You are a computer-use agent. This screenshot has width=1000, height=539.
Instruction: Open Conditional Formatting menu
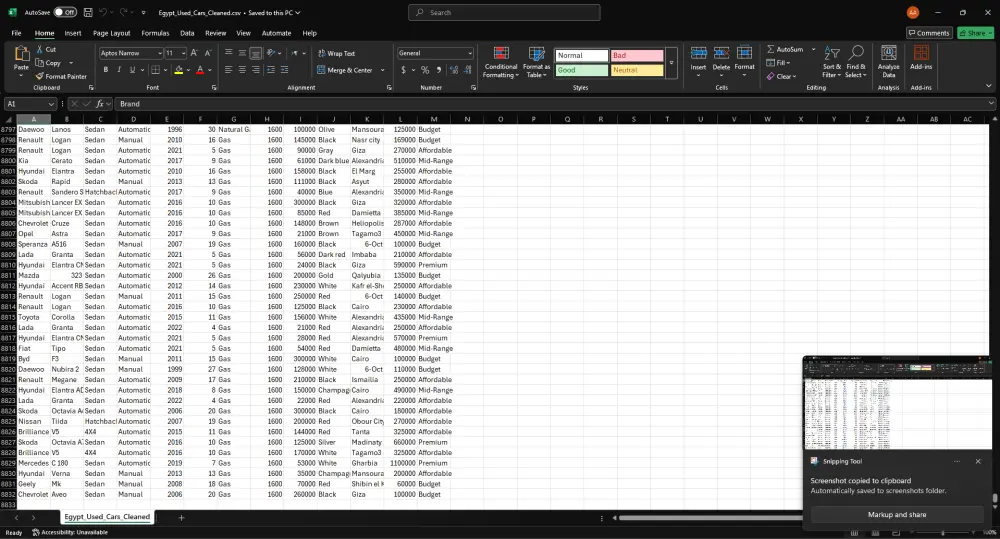[x=501, y=62]
